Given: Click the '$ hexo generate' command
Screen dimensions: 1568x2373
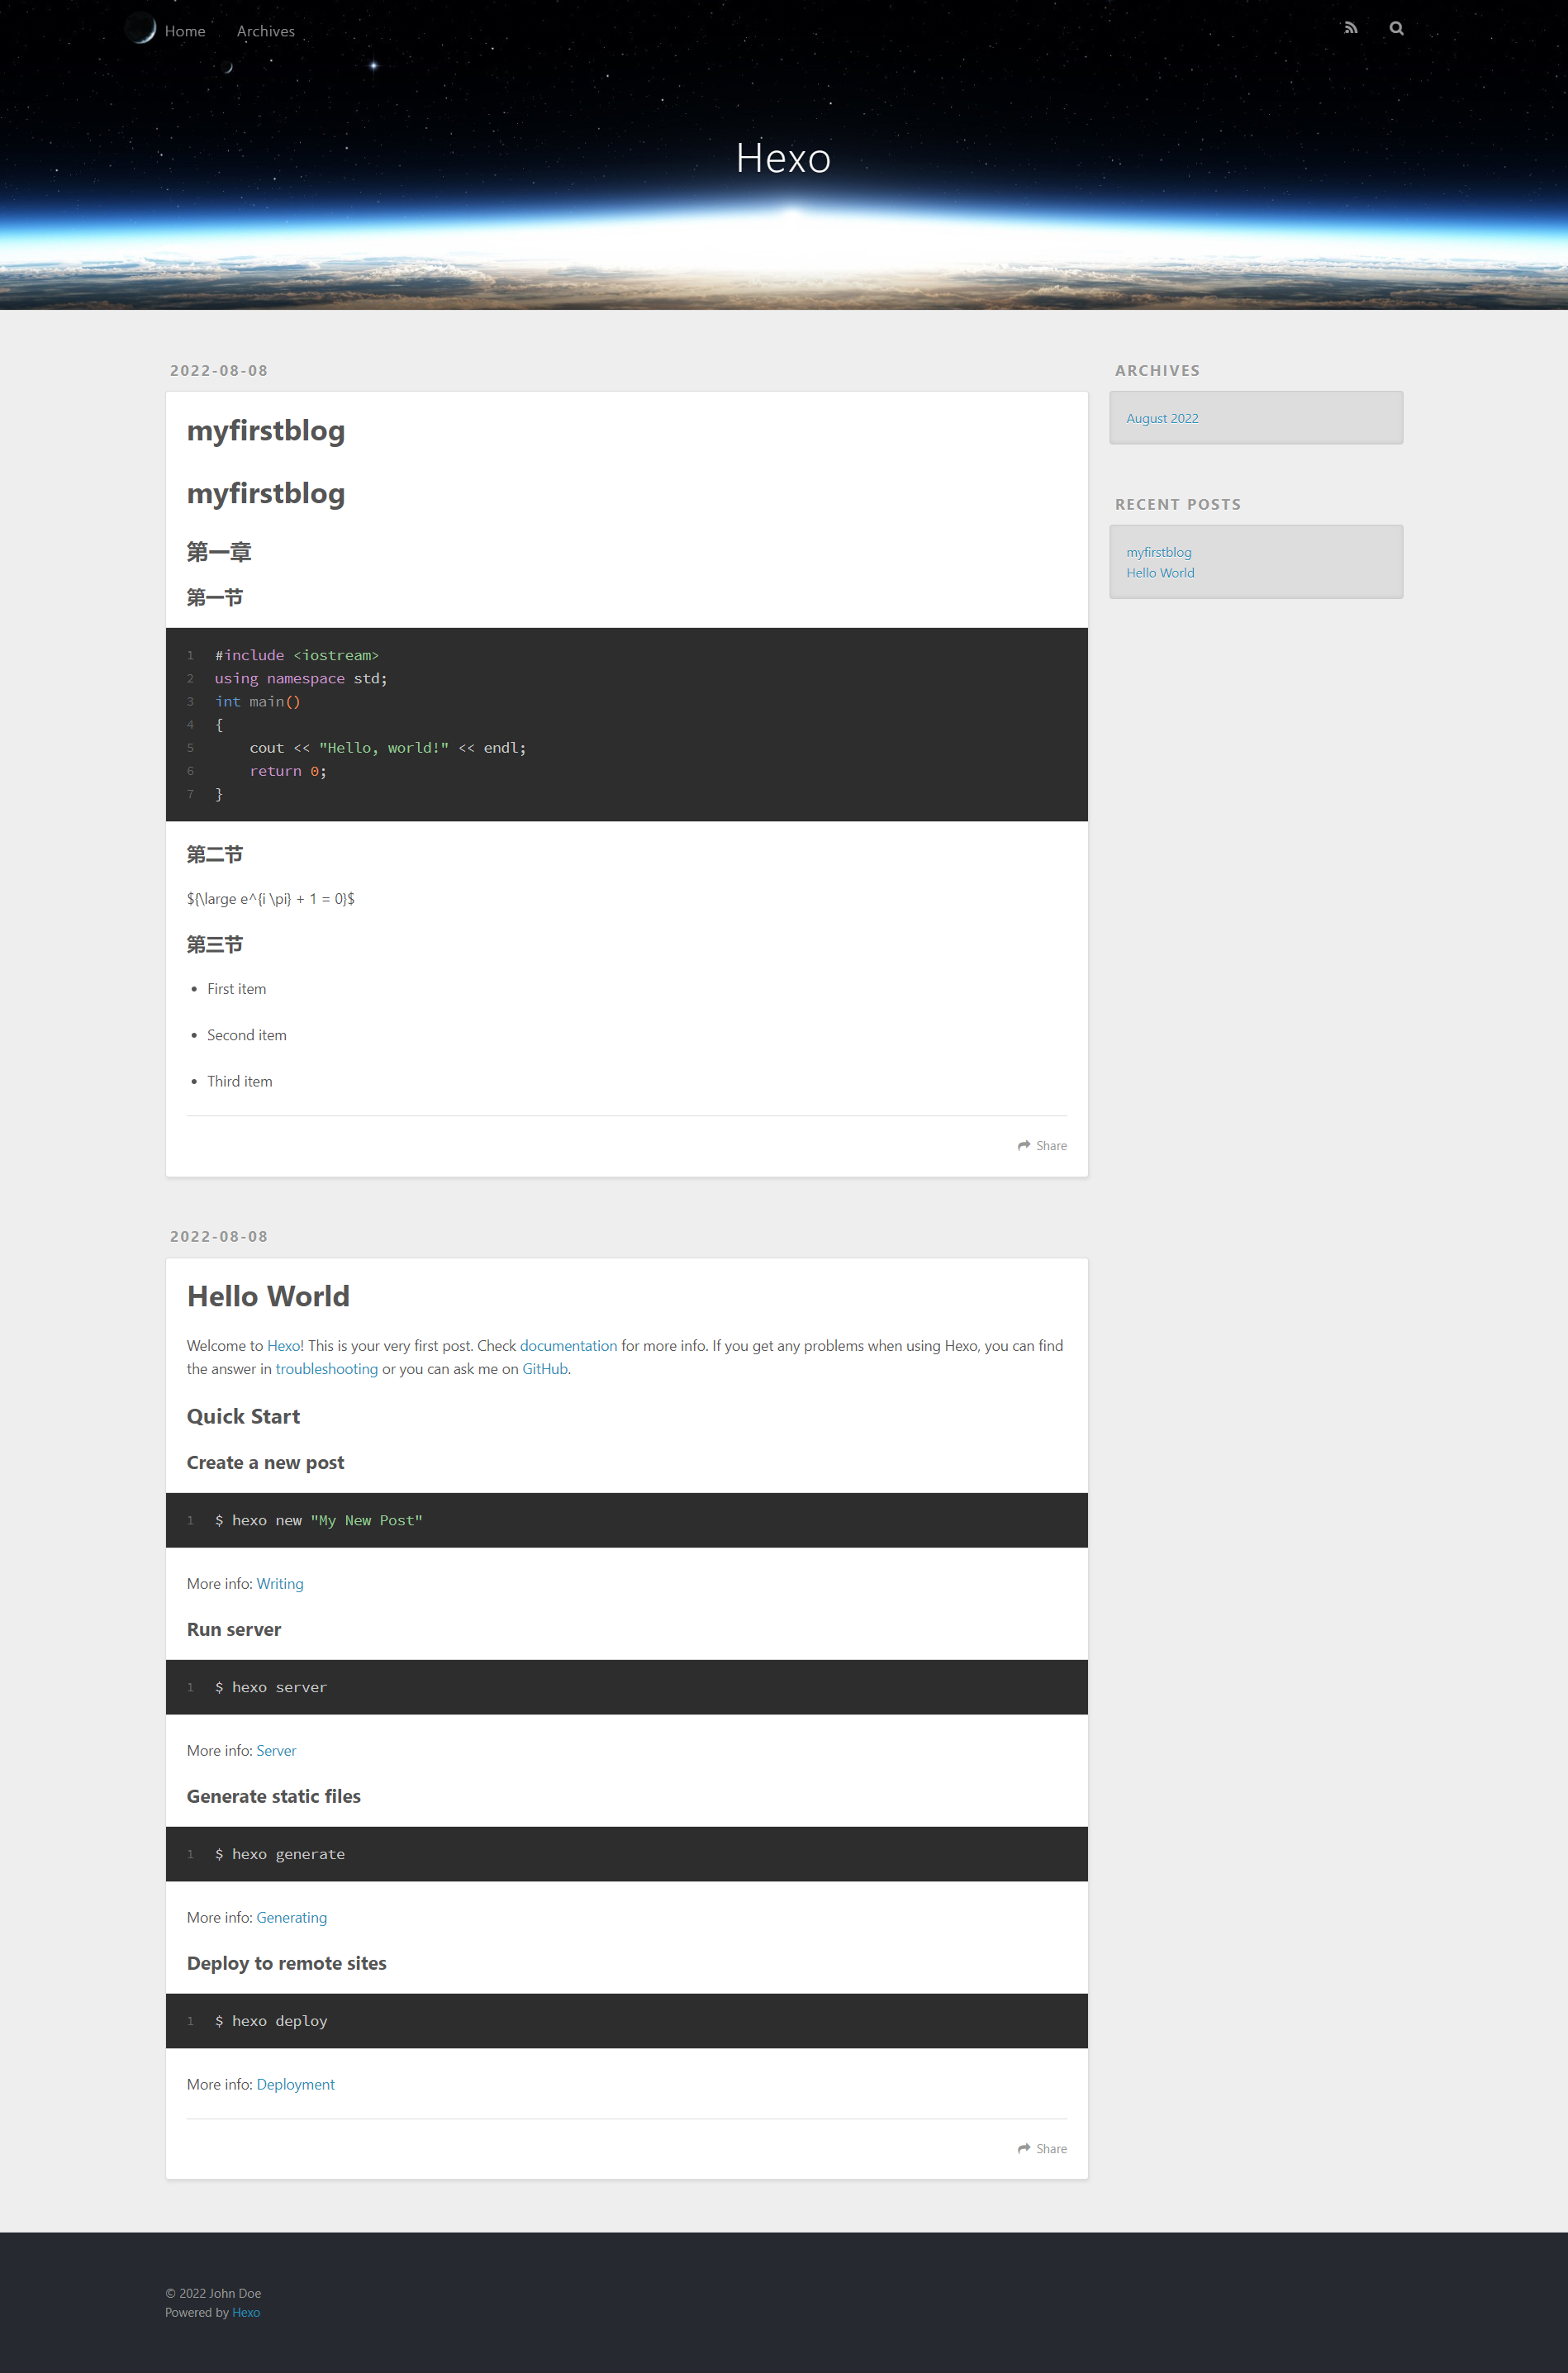Looking at the screenshot, I should point(279,1855).
